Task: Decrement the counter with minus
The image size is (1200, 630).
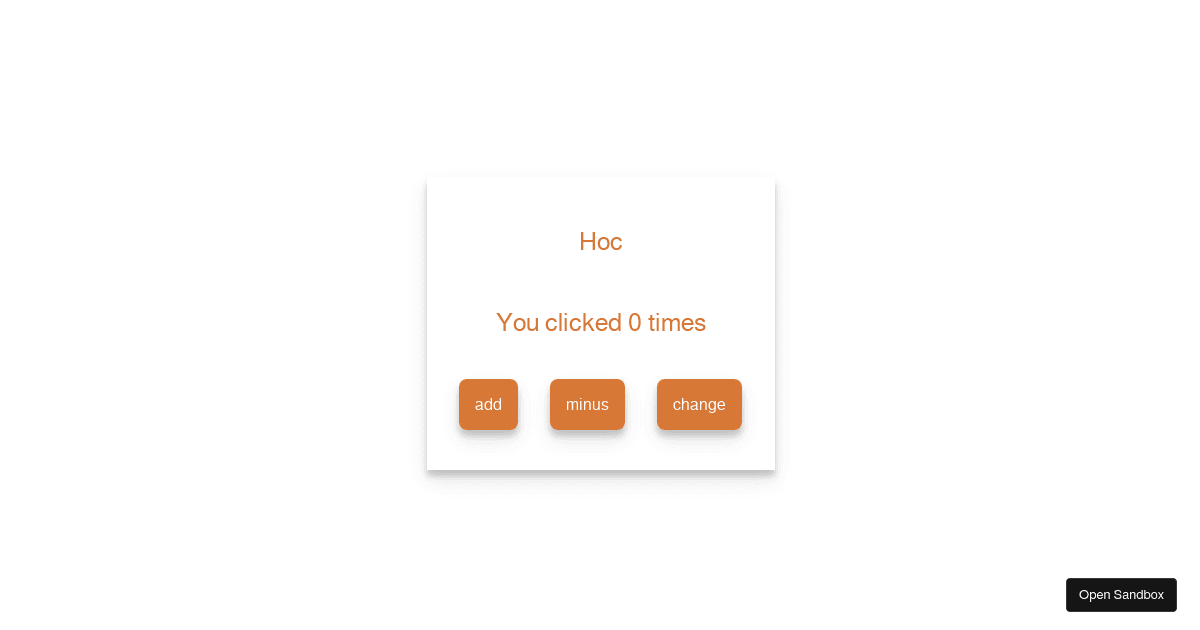Action: (587, 404)
